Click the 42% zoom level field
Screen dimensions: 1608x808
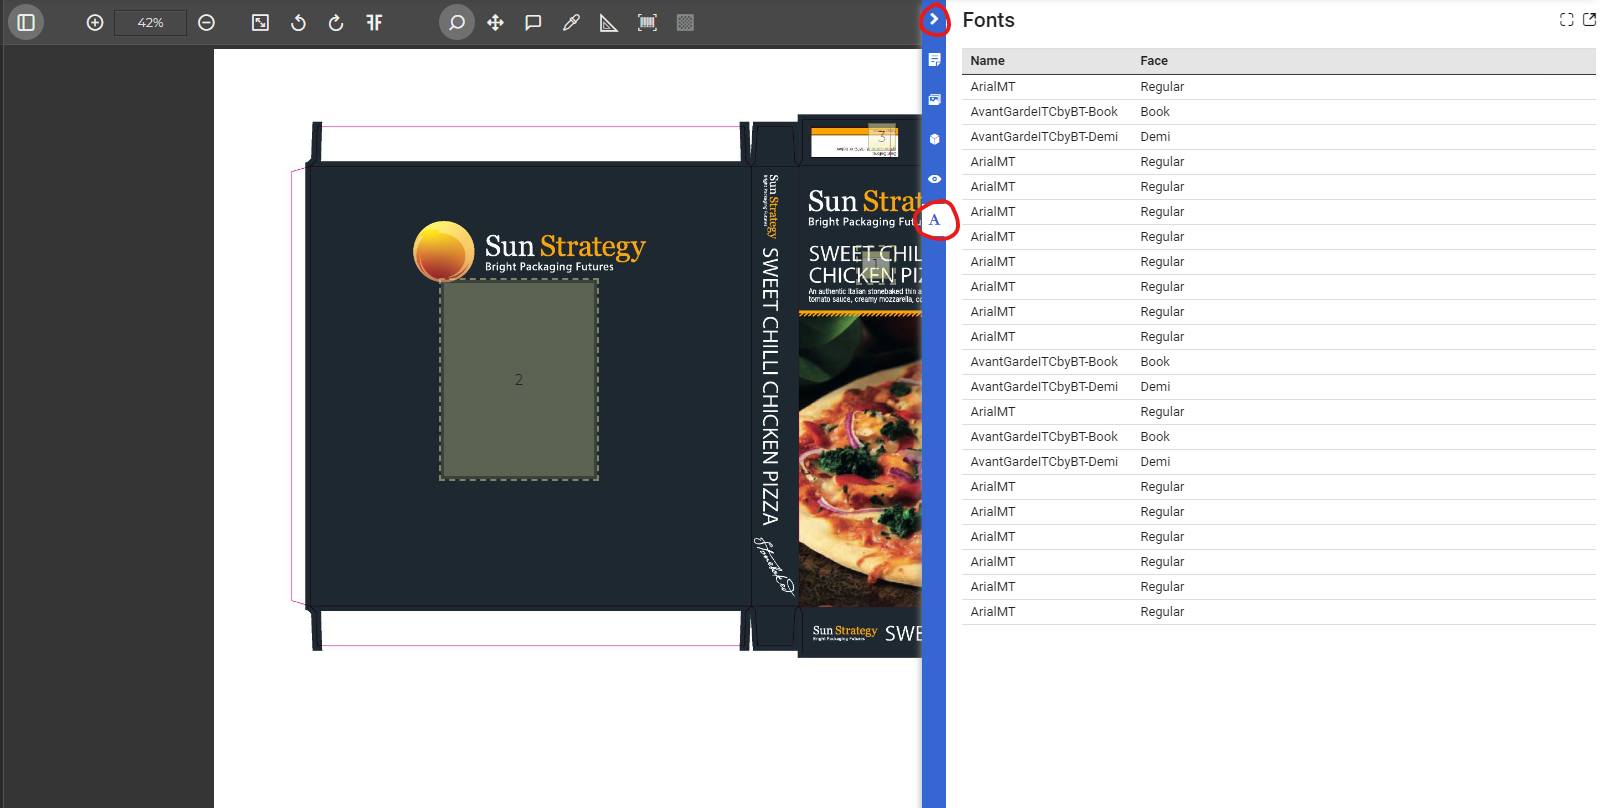coord(150,22)
